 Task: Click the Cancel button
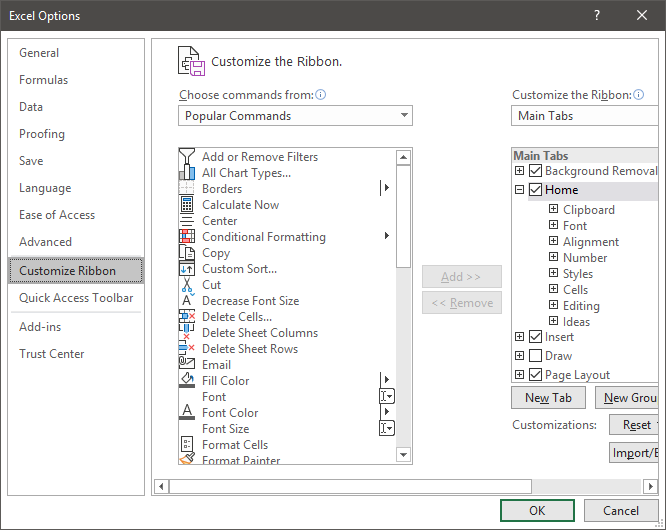pyautogui.click(x=621, y=510)
